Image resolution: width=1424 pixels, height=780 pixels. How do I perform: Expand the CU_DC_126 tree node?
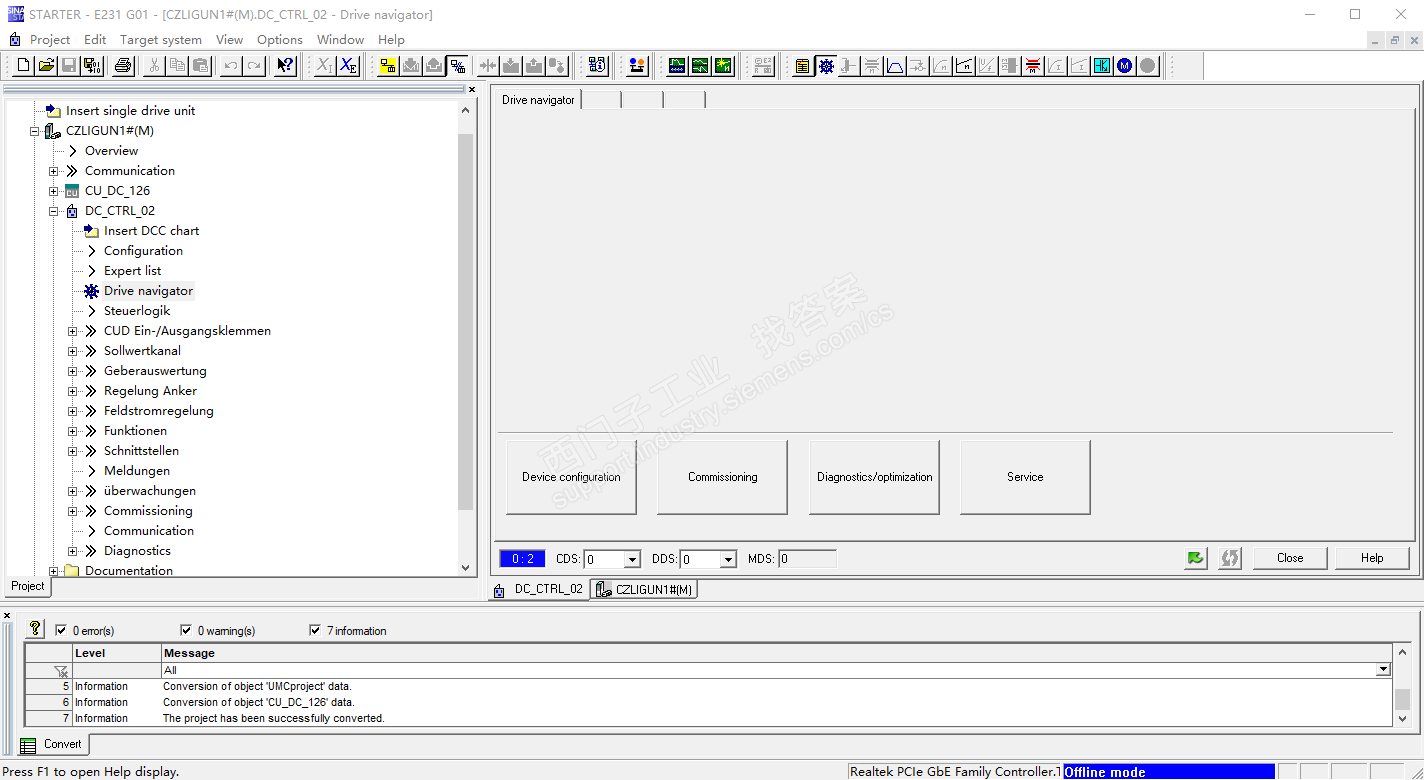[54, 191]
